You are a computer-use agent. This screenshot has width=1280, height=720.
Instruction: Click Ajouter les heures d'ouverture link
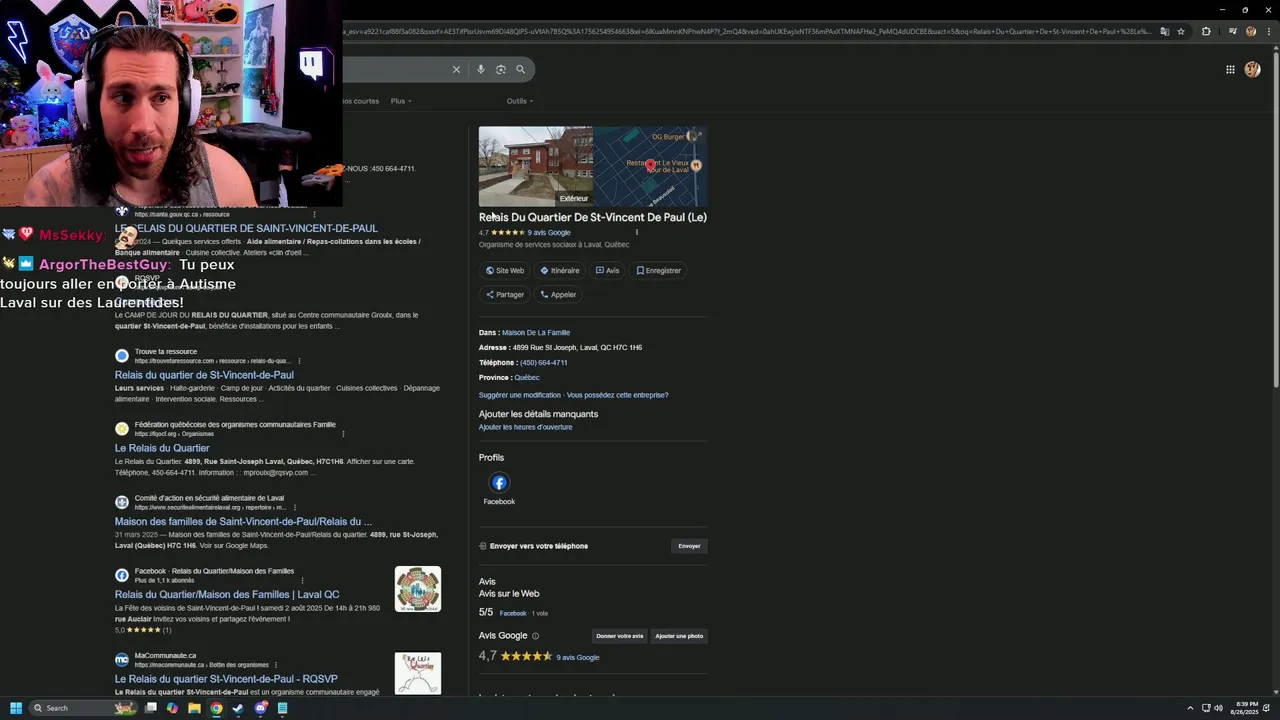pos(525,427)
